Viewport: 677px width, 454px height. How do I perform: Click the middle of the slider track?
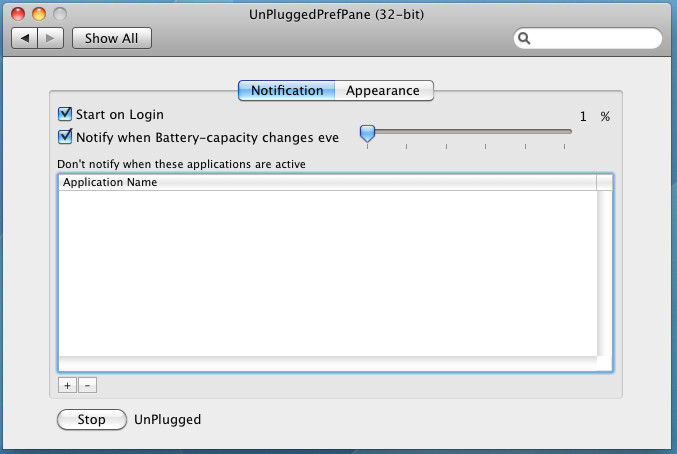pyautogui.click(x=466, y=132)
